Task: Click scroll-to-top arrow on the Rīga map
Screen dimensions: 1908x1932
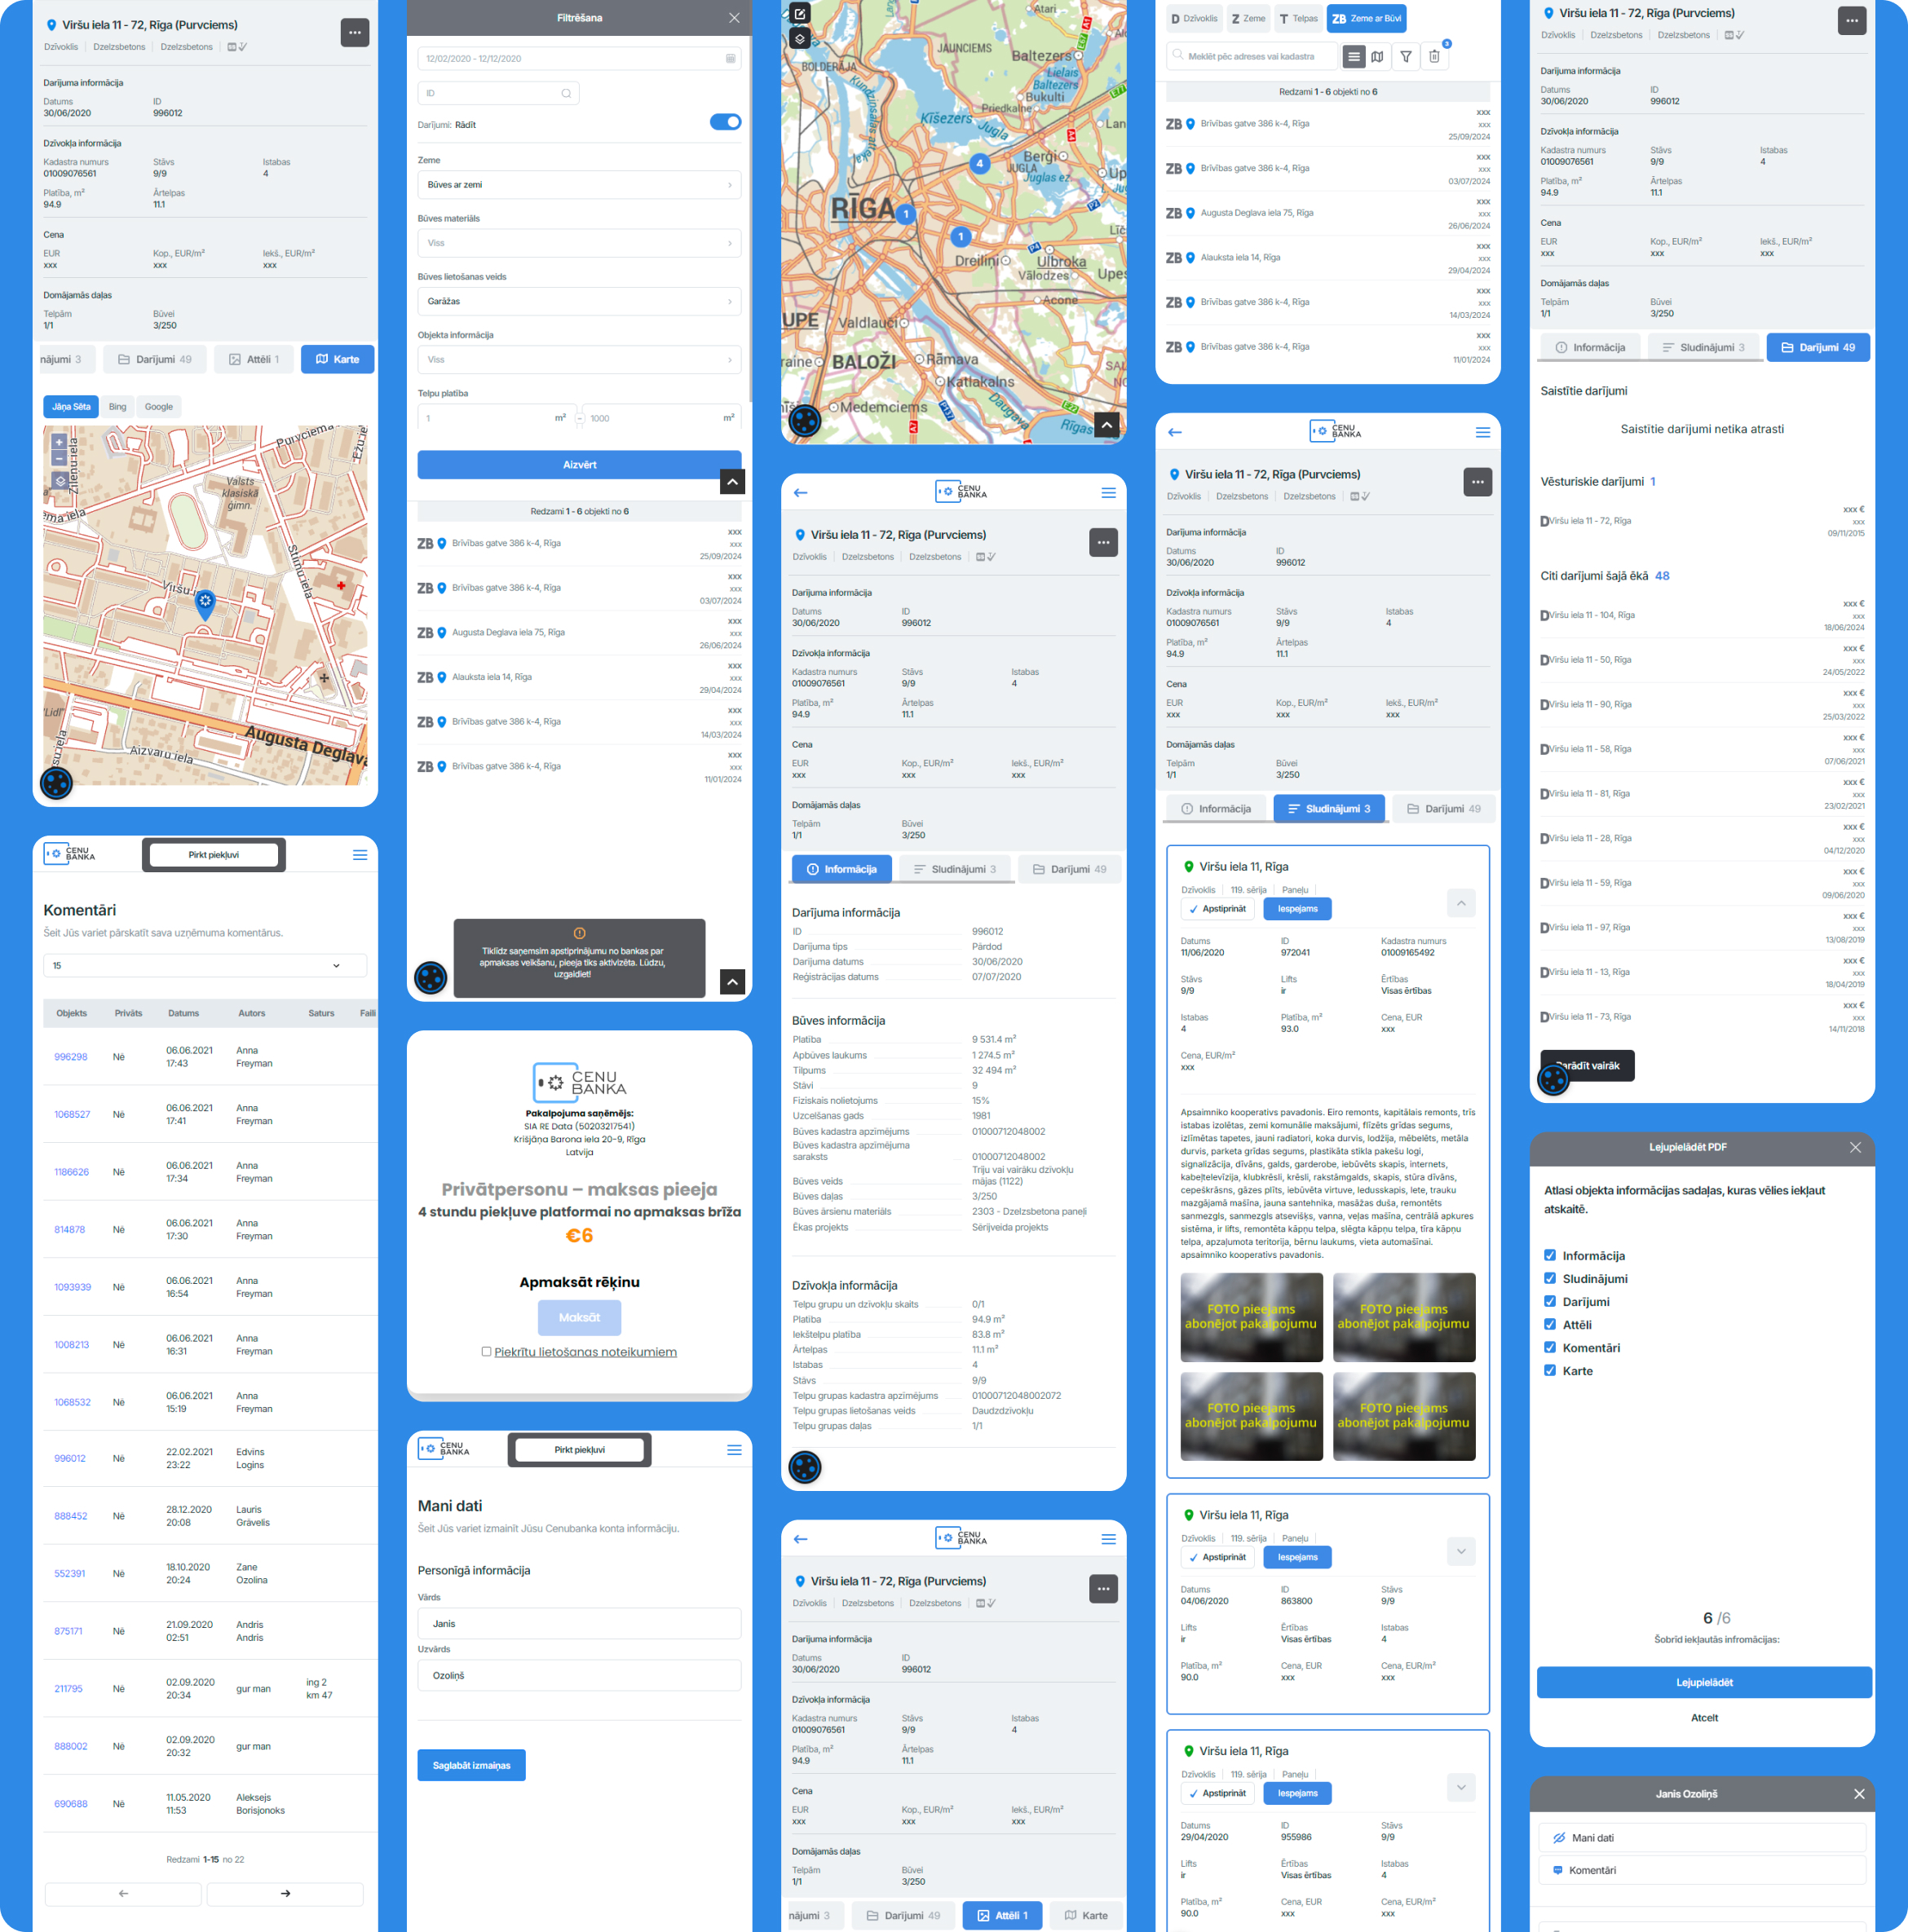Action: (x=1106, y=425)
